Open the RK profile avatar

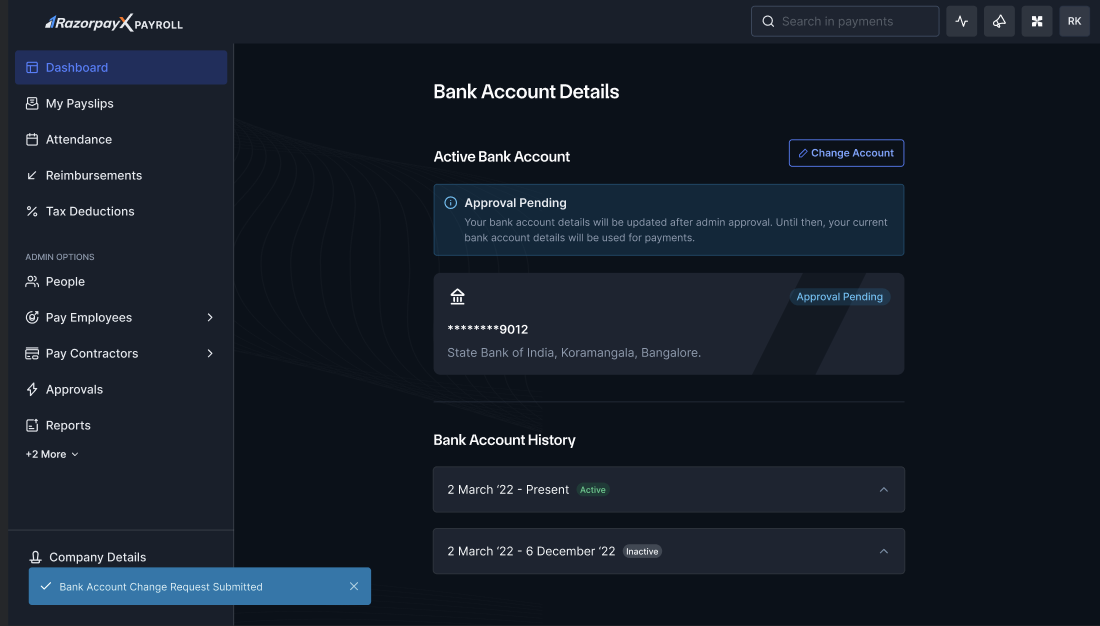1074,21
